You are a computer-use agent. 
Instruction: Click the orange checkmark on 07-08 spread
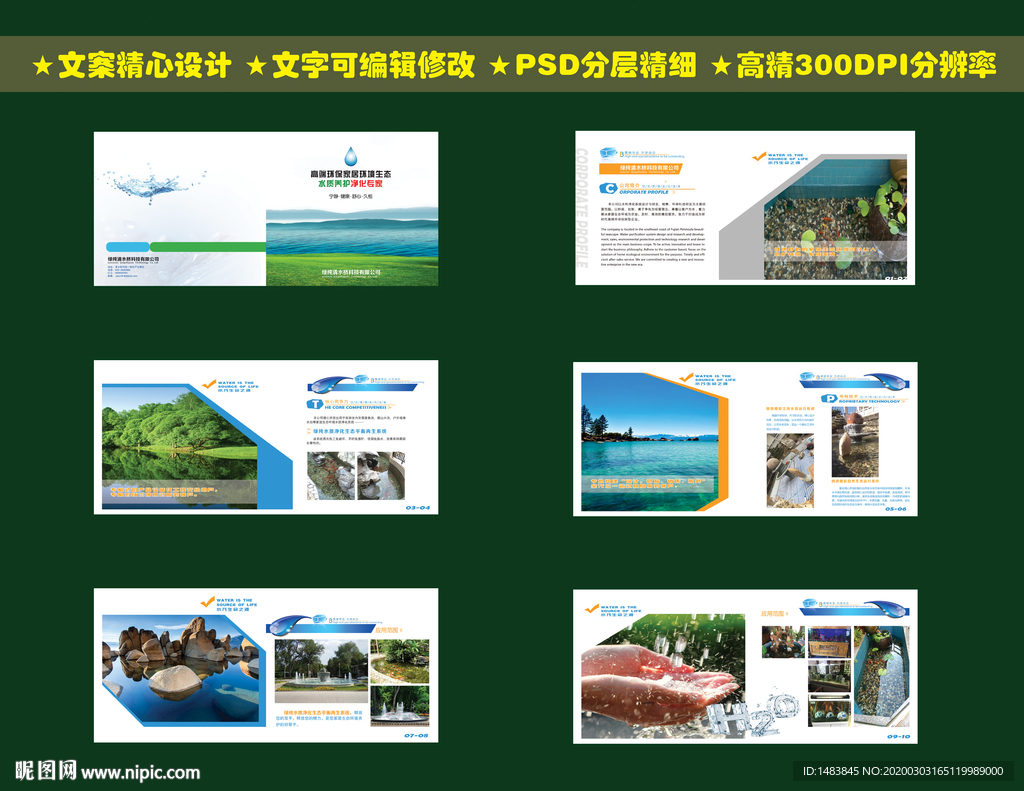coord(207,602)
